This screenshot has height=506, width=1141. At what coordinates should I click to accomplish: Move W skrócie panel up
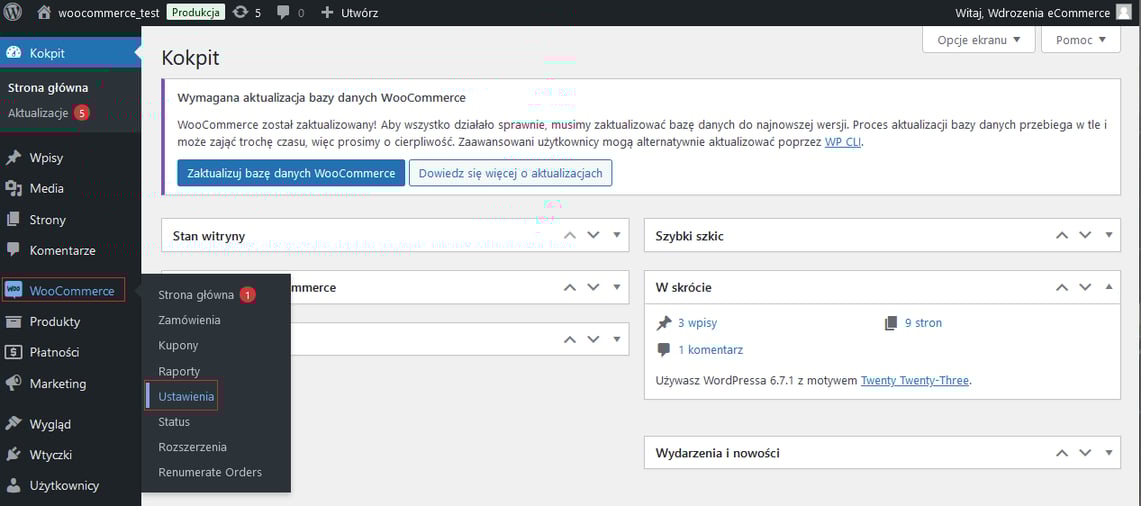point(1062,287)
